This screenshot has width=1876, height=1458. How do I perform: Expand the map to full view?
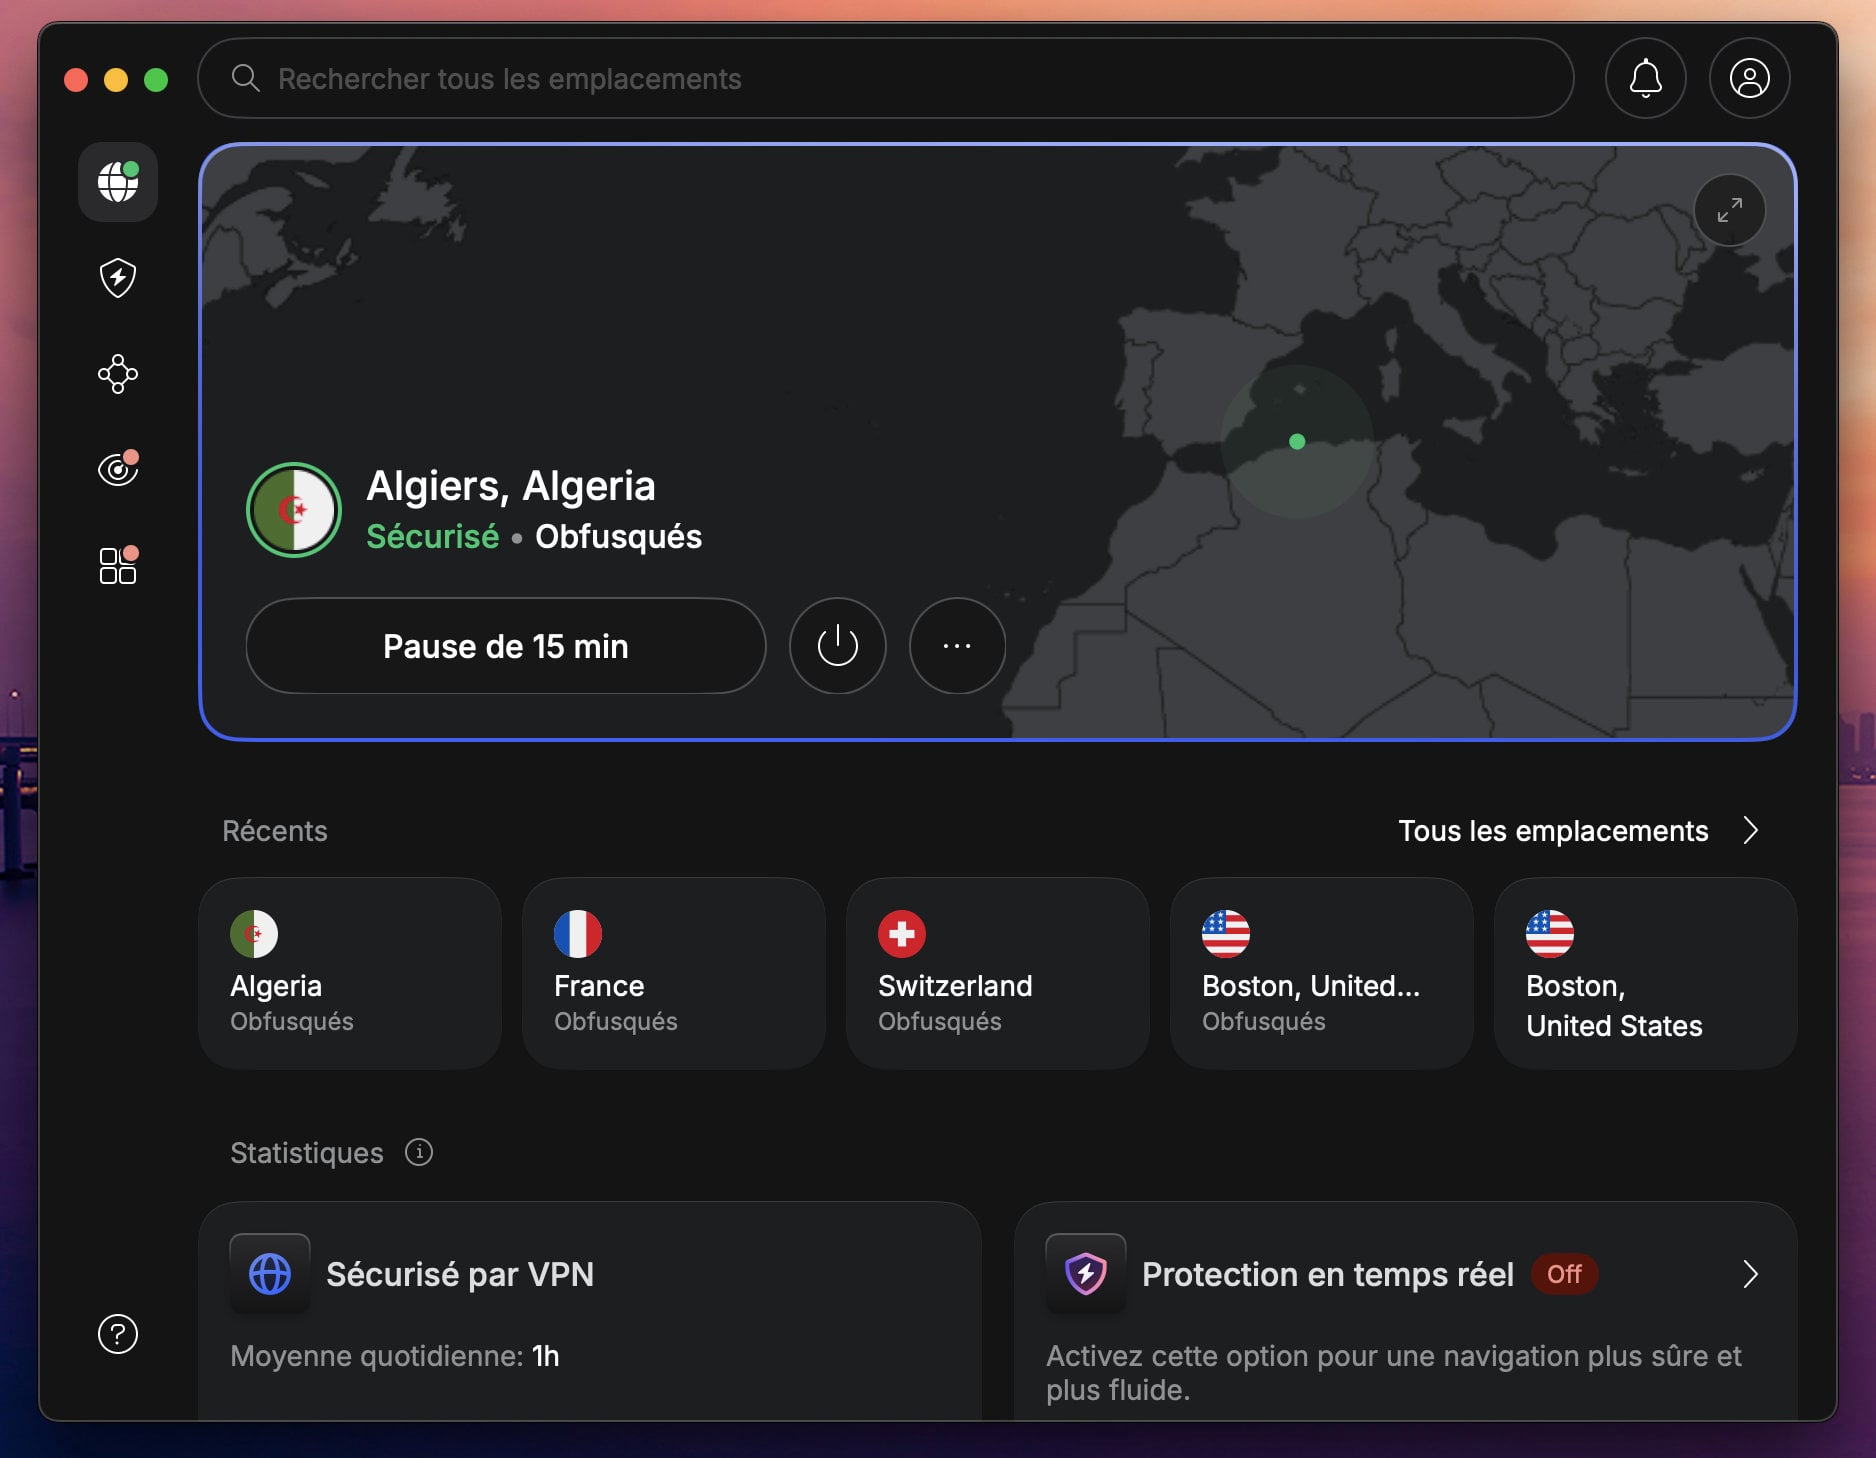[1730, 210]
